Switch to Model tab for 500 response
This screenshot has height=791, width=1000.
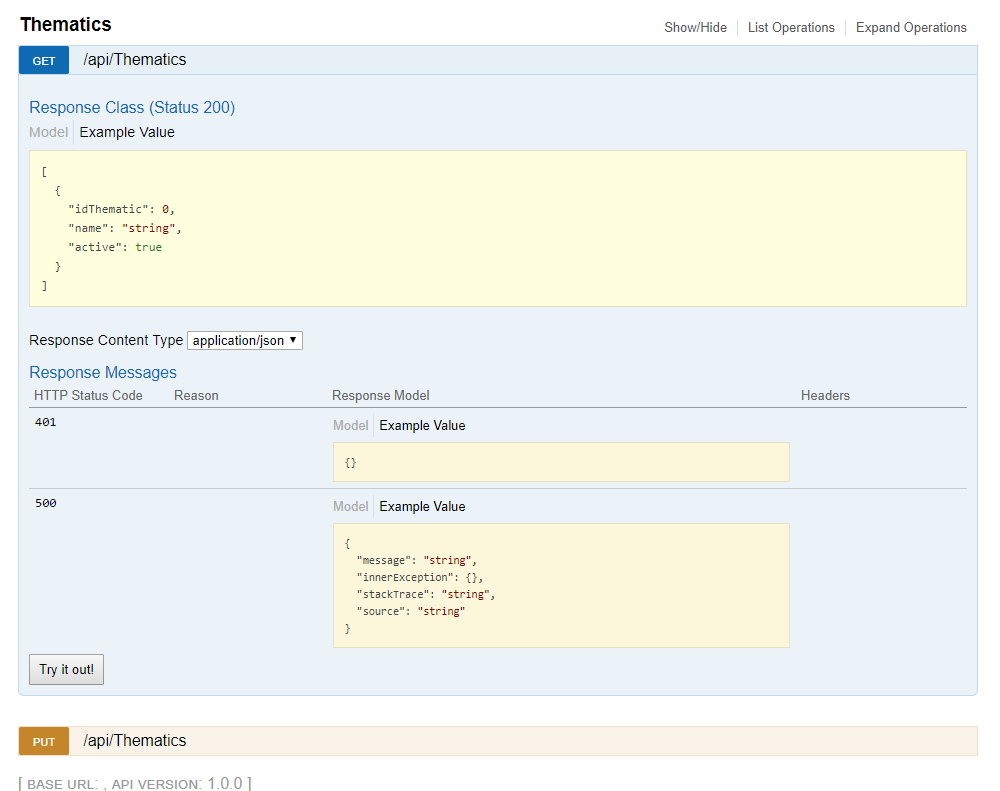pyautogui.click(x=350, y=506)
